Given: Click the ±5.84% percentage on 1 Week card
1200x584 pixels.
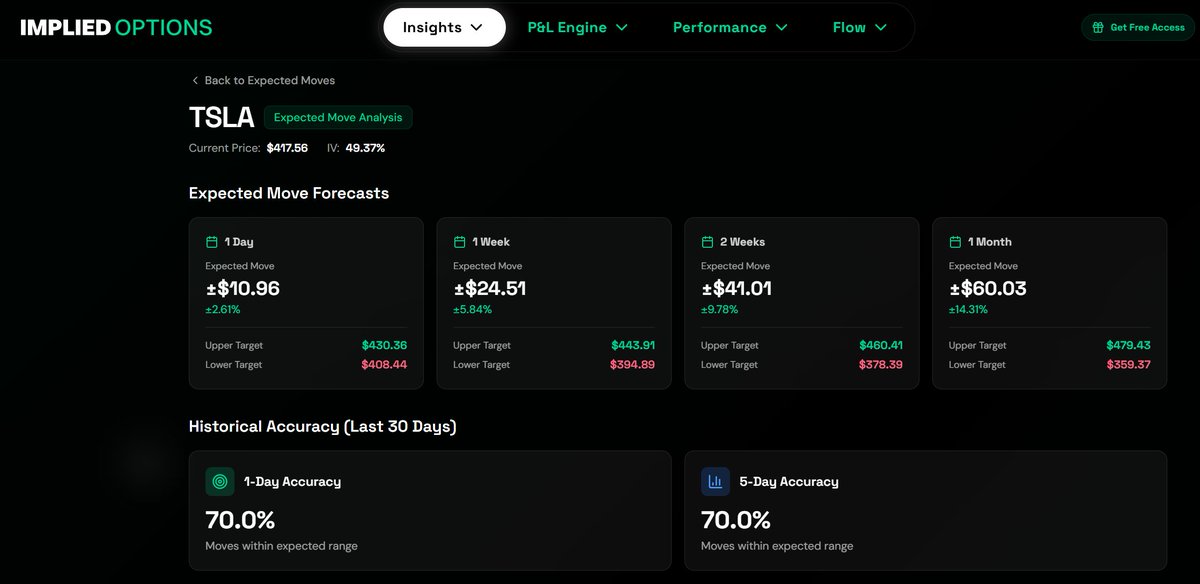Looking at the screenshot, I should (472, 310).
